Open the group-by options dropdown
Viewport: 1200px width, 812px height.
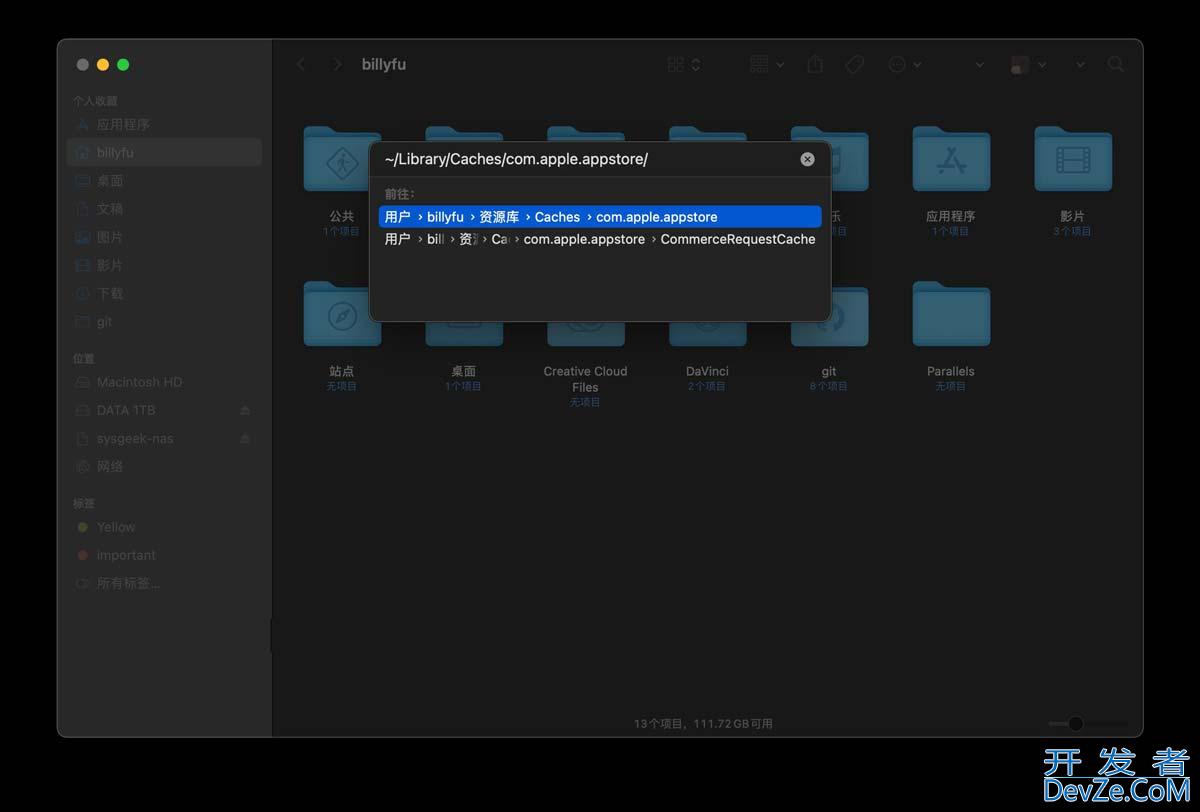[767, 64]
